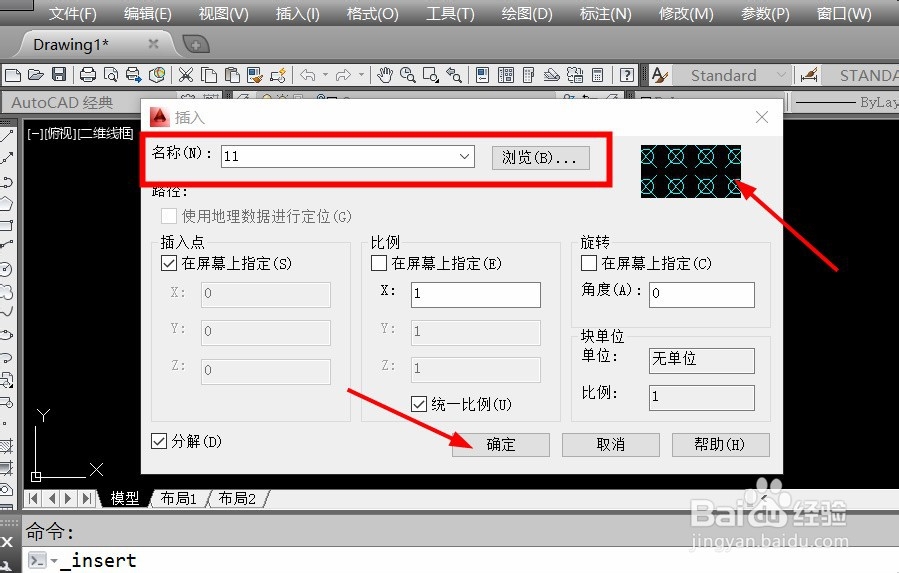This screenshot has height=573, width=899.
Task: Click the Open file folder icon
Action: 36,75
